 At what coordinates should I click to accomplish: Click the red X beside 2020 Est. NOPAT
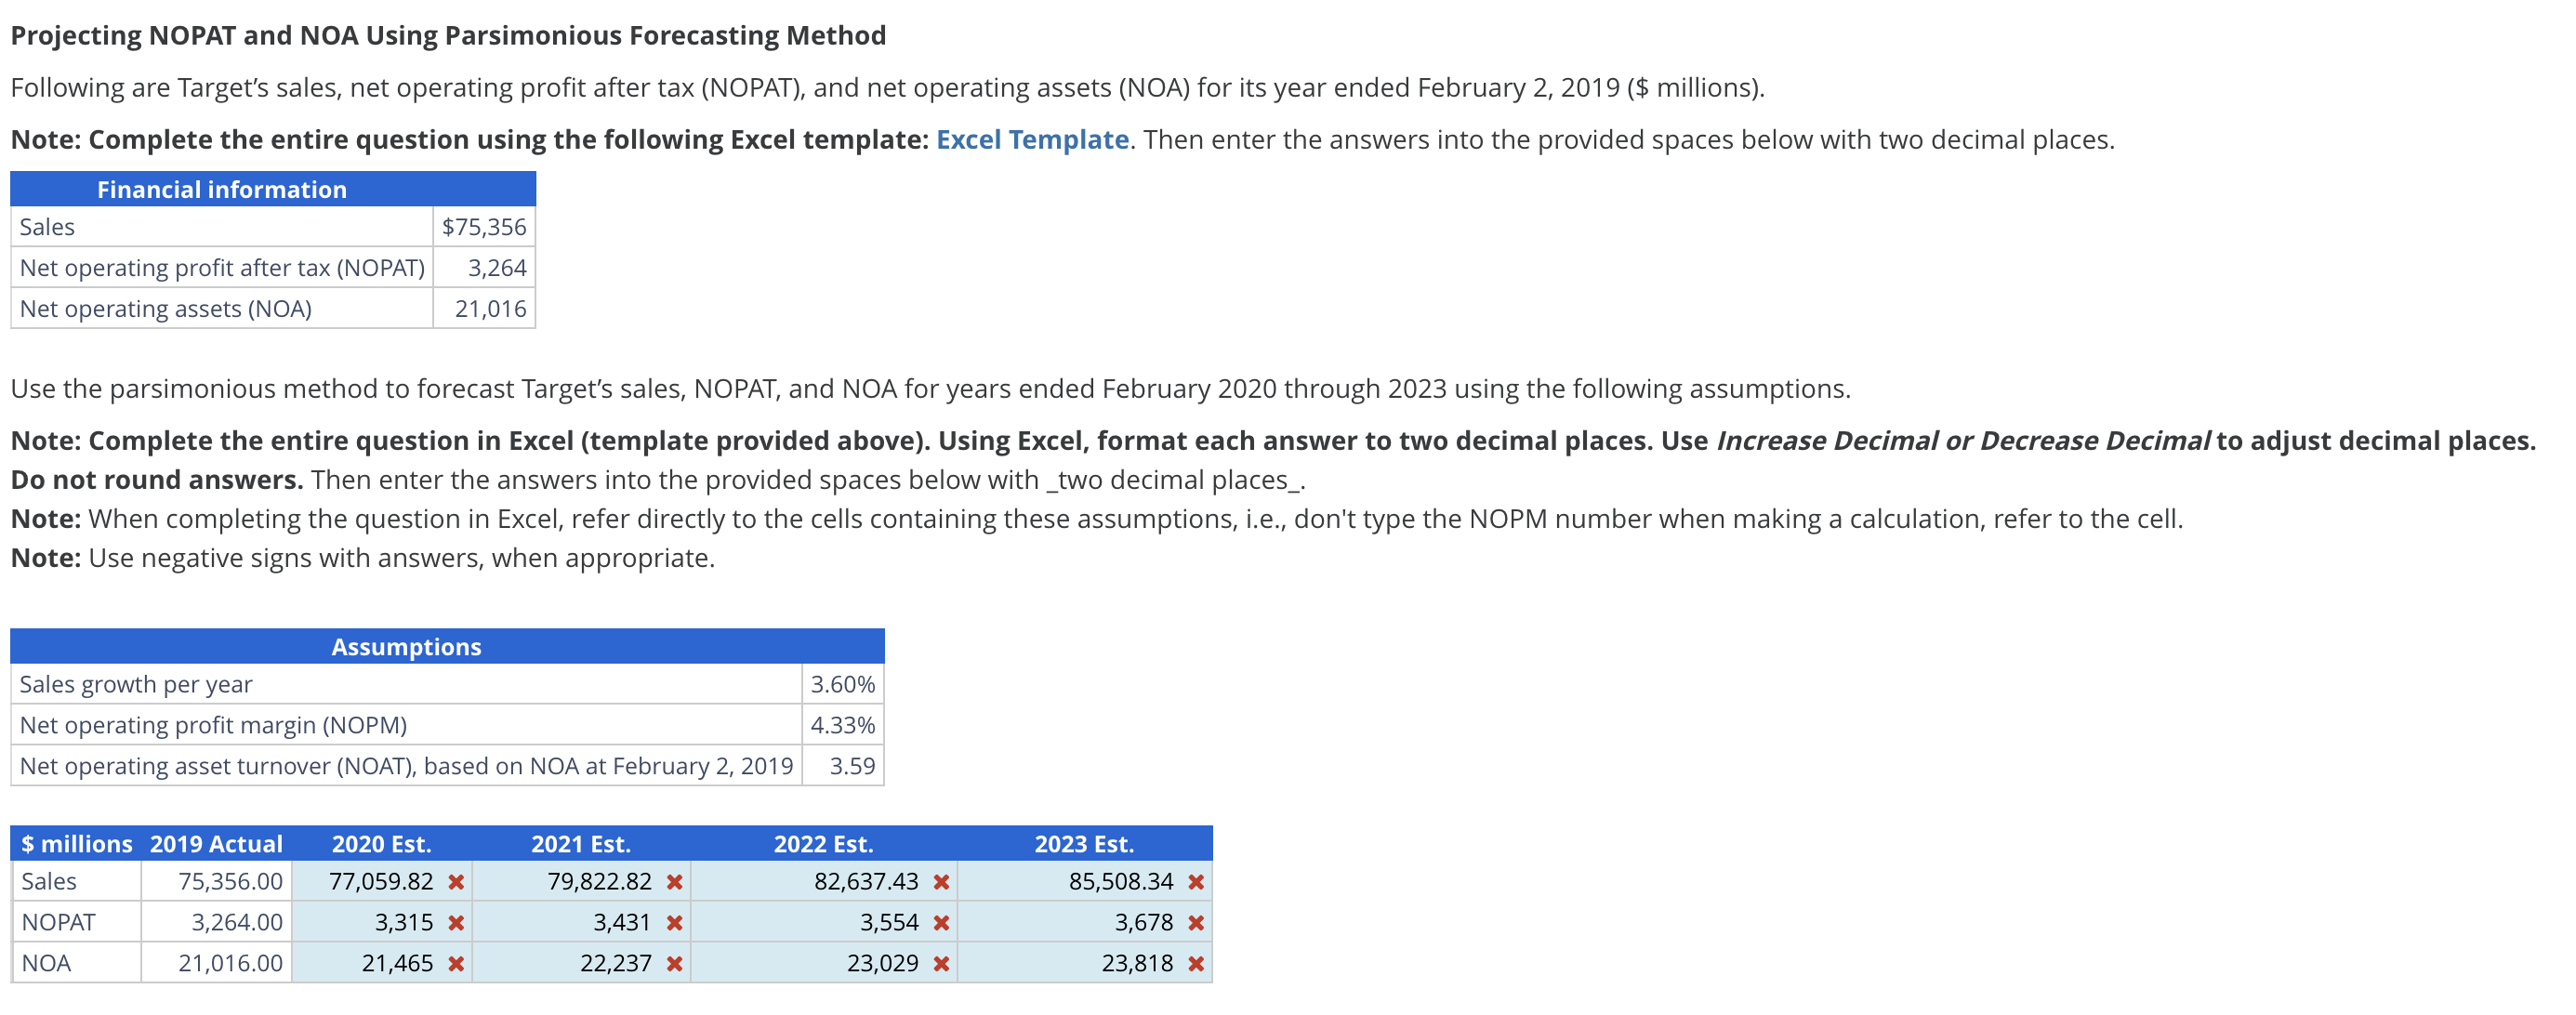pos(456,923)
